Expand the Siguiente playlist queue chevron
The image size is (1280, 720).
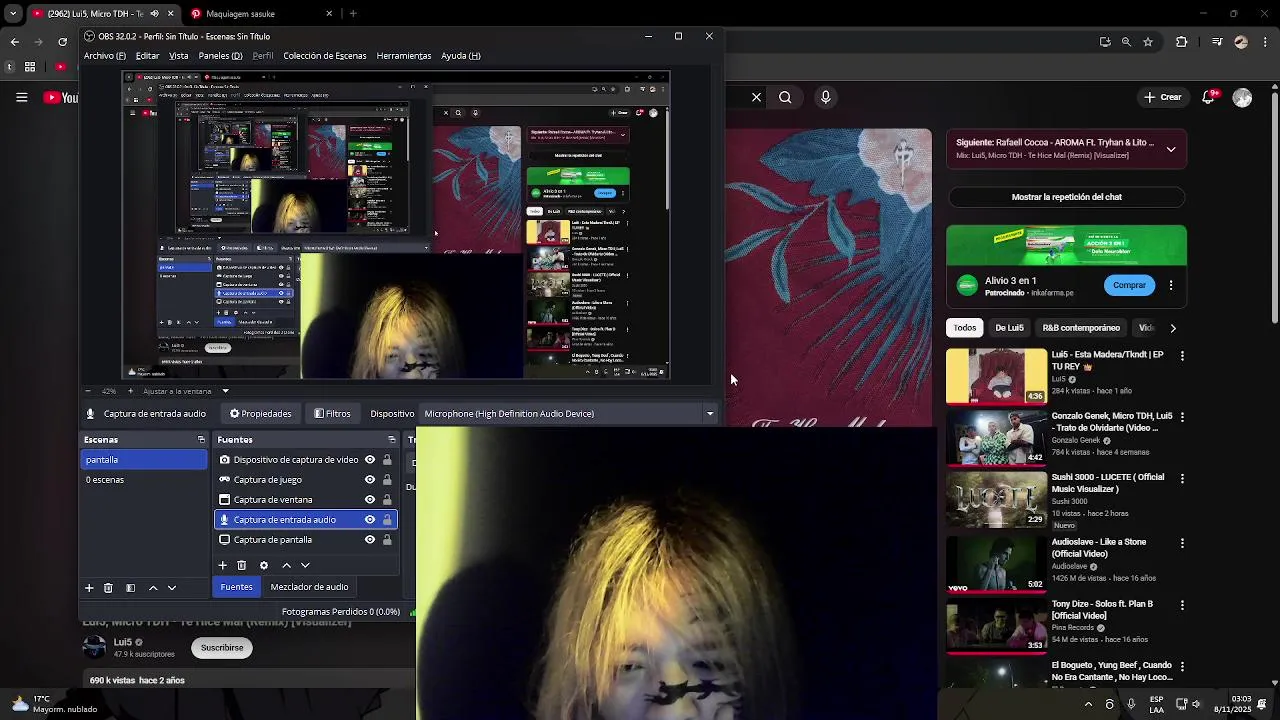pos(1171,150)
